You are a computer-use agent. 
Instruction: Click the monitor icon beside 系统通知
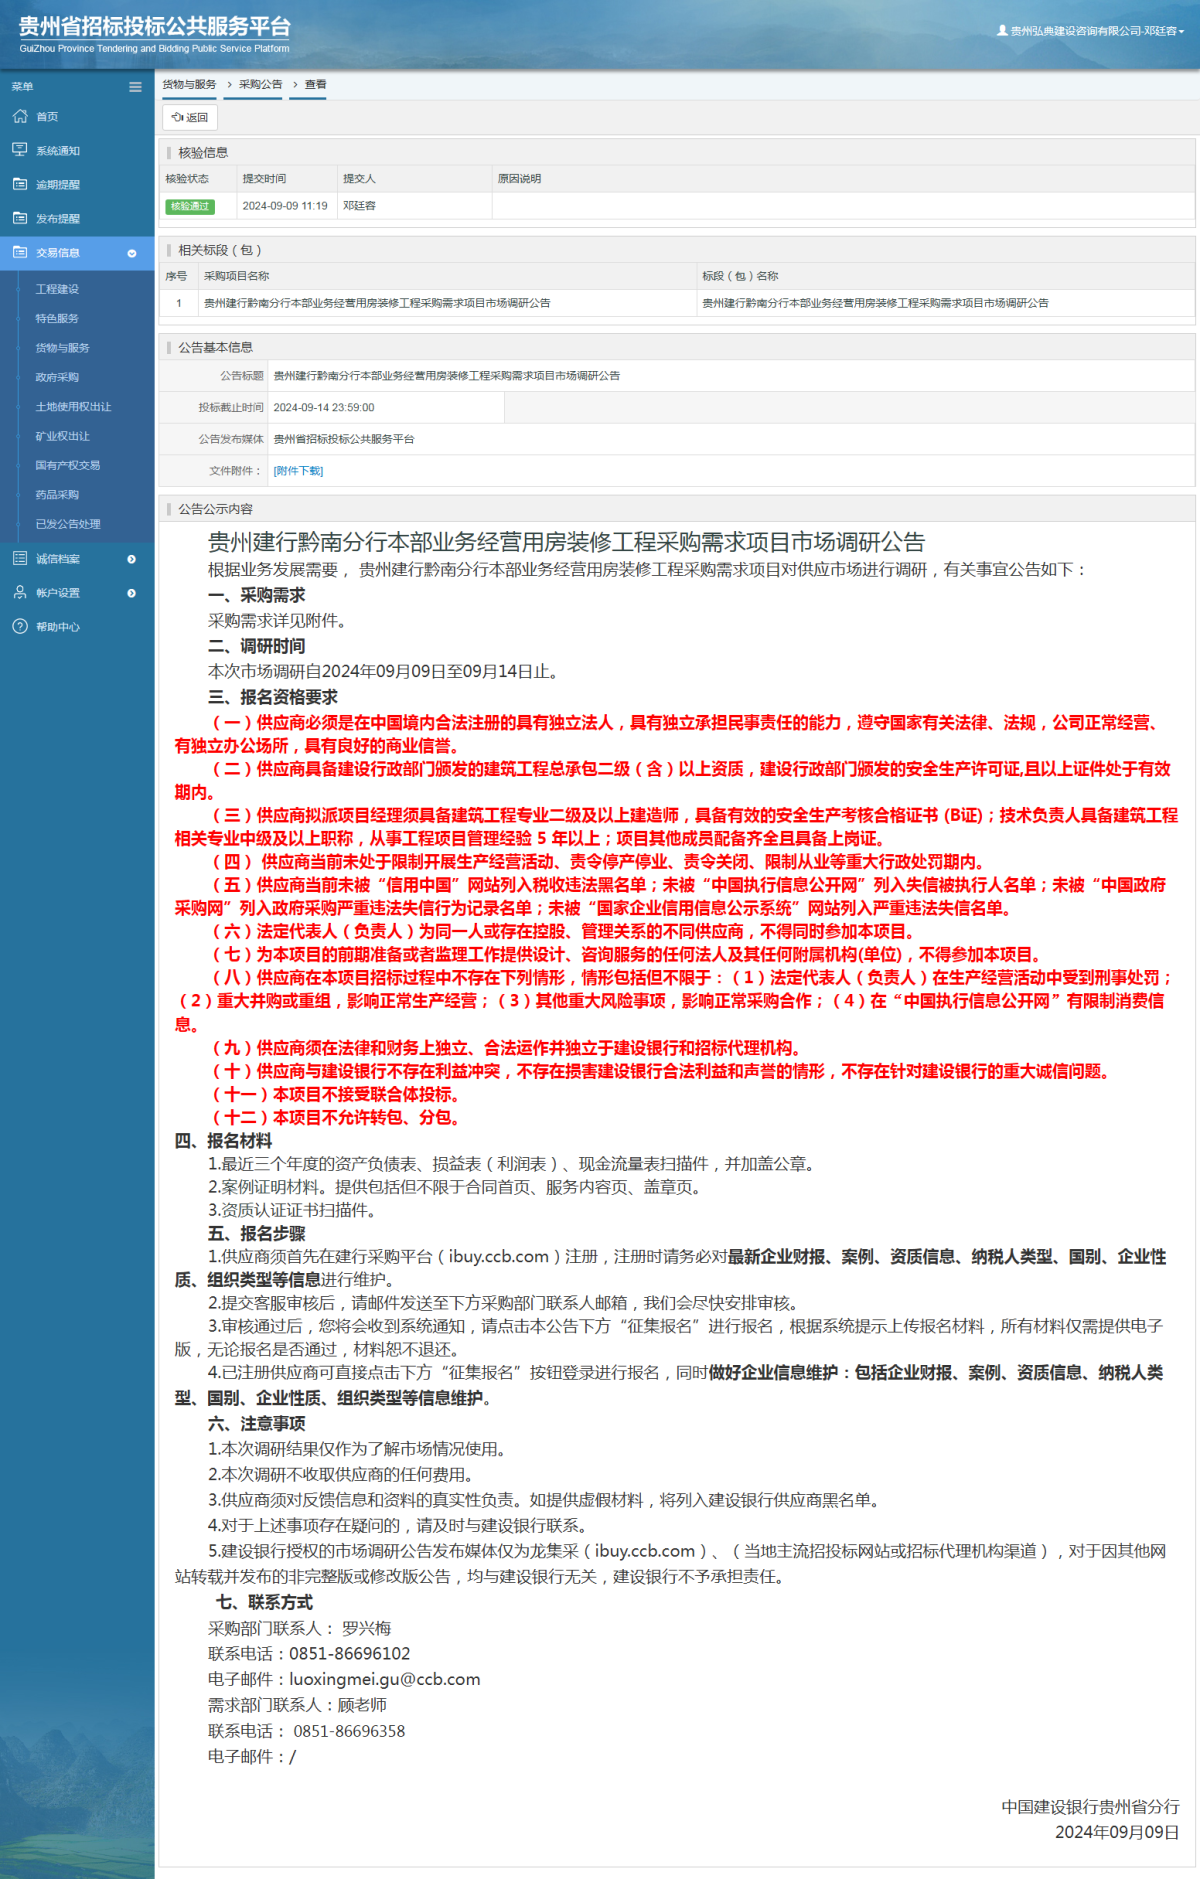pyautogui.click(x=20, y=150)
